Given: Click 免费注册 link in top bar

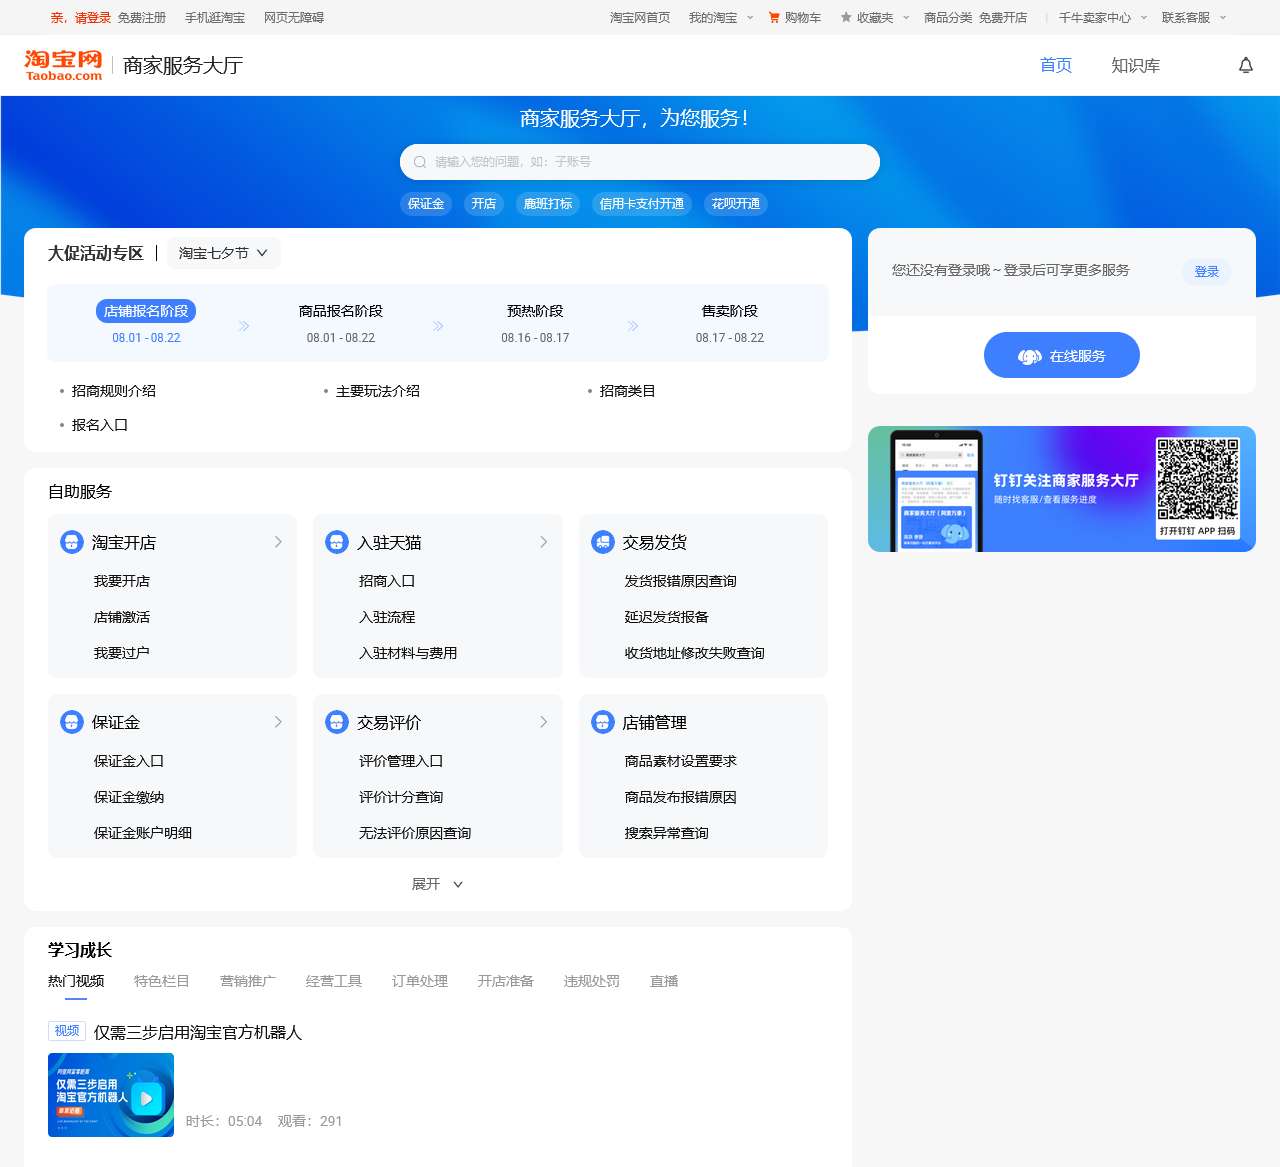Looking at the screenshot, I should pyautogui.click(x=142, y=17).
